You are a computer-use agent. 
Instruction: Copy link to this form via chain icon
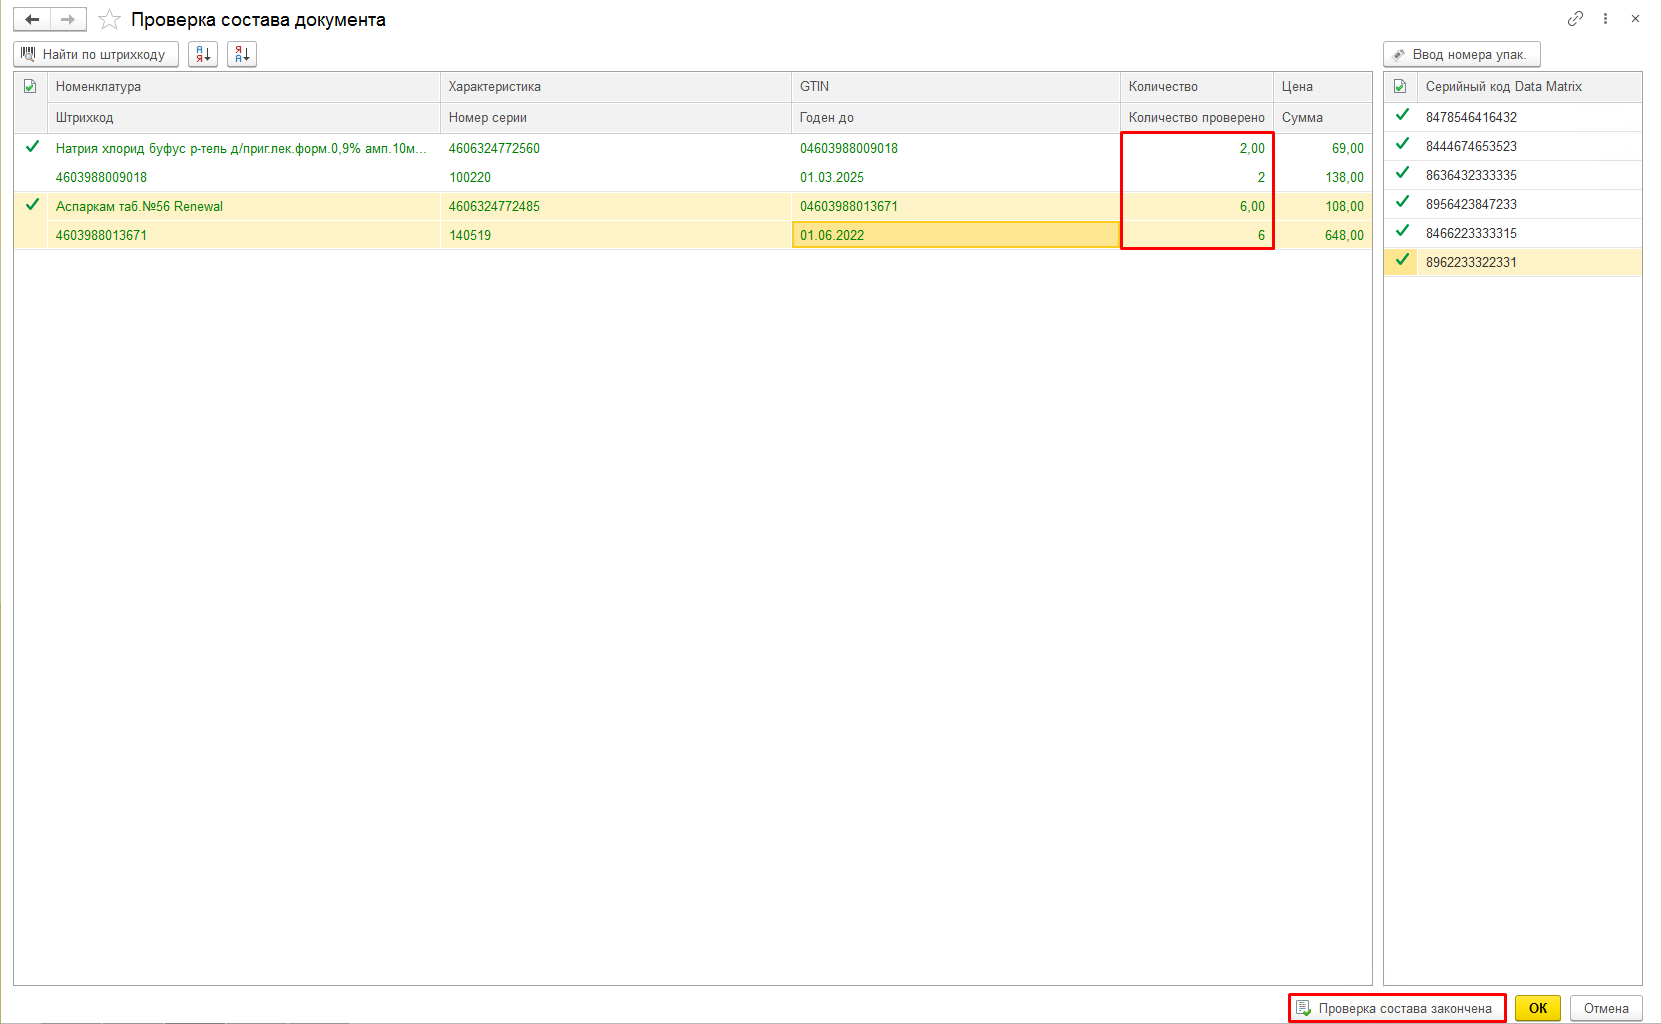[x=1575, y=19]
